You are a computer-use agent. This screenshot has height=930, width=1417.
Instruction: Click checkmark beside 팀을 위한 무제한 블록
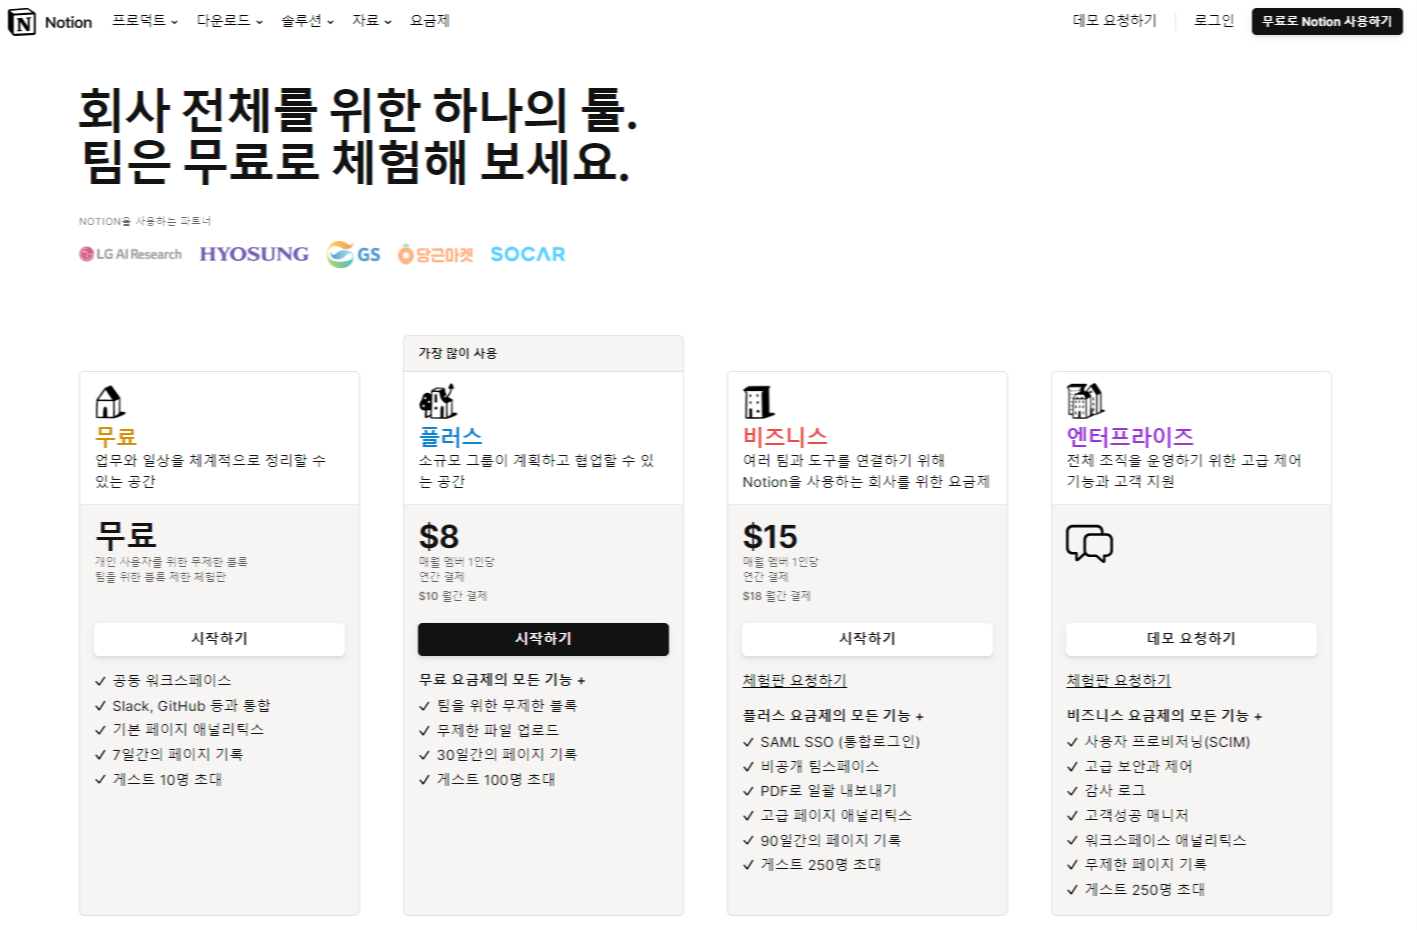[424, 706]
